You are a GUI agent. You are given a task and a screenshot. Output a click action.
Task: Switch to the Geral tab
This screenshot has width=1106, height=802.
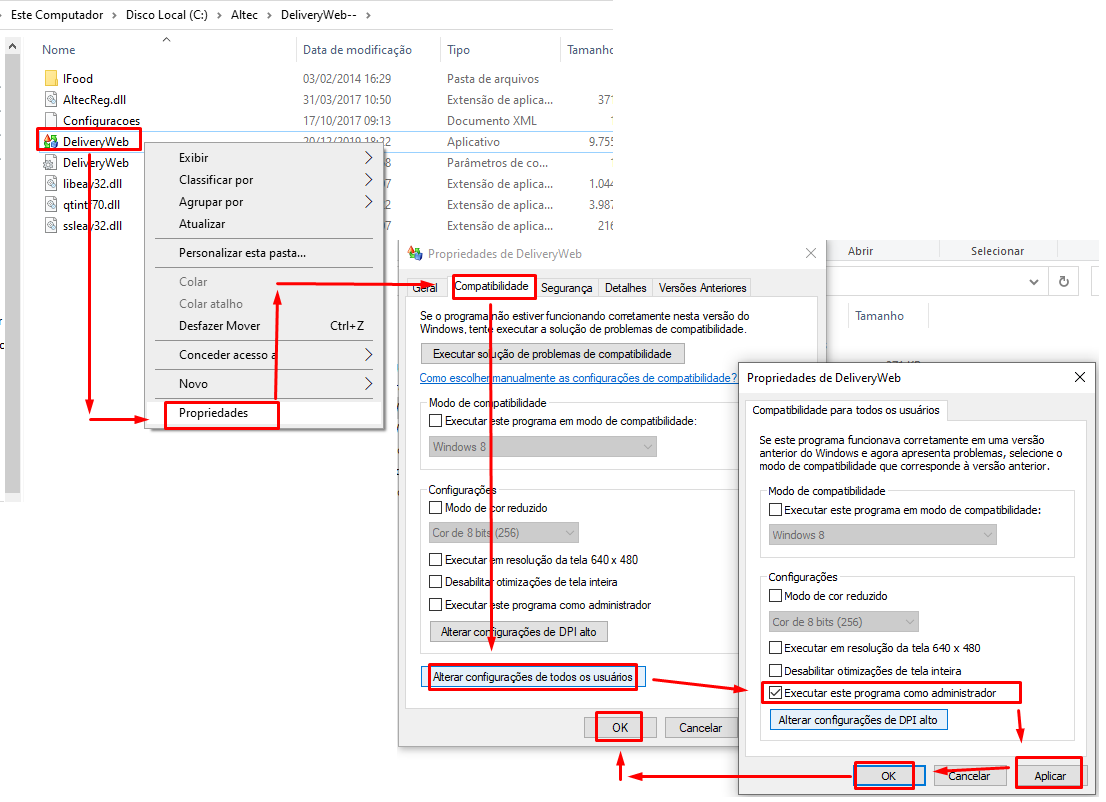[x=425, y=288]
